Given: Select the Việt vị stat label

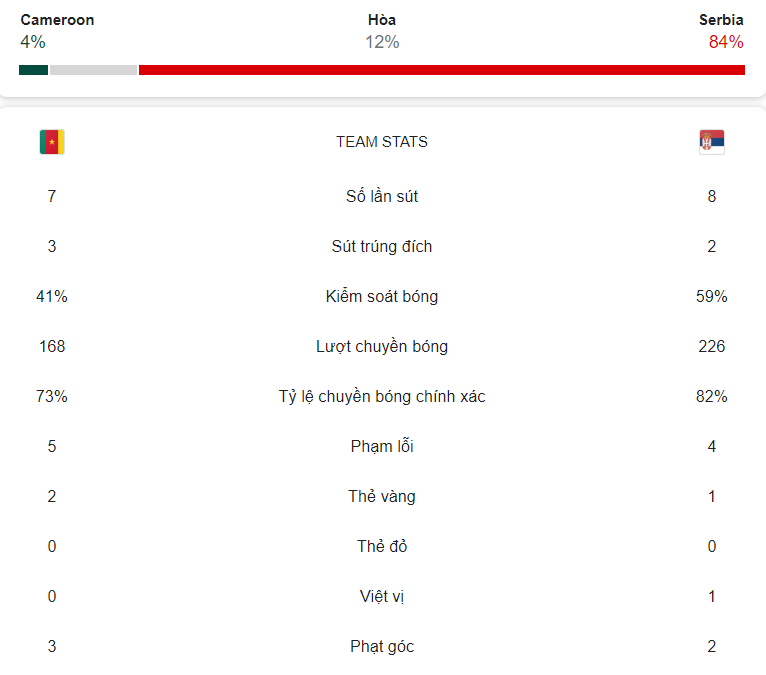Looking at the screenshot, I should click(x=382, y=596).
